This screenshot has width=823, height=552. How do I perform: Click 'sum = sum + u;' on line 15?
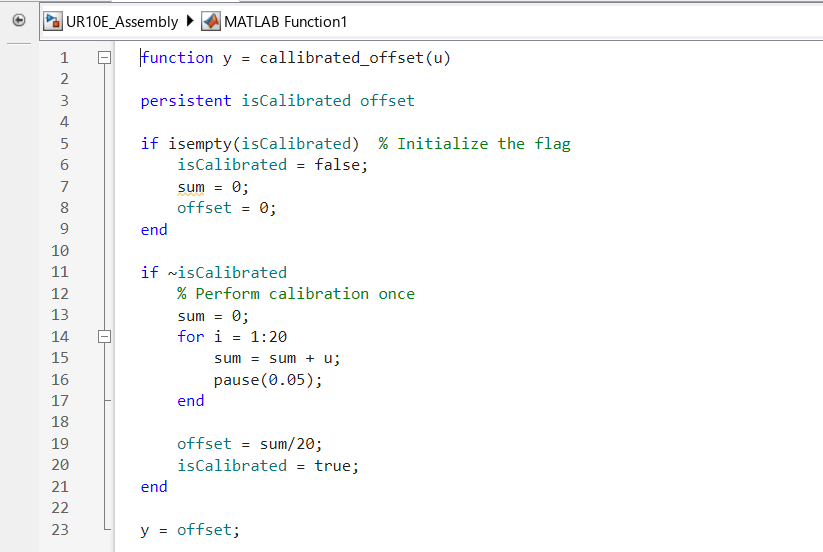pos(277,358)
